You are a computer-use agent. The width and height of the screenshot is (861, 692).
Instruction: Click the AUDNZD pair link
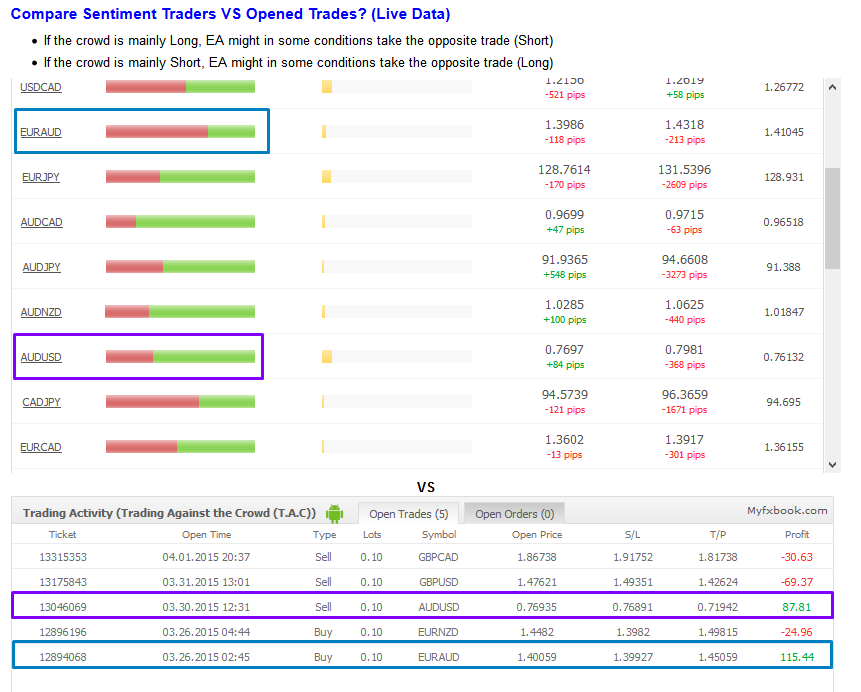click(x=41, y=312)
